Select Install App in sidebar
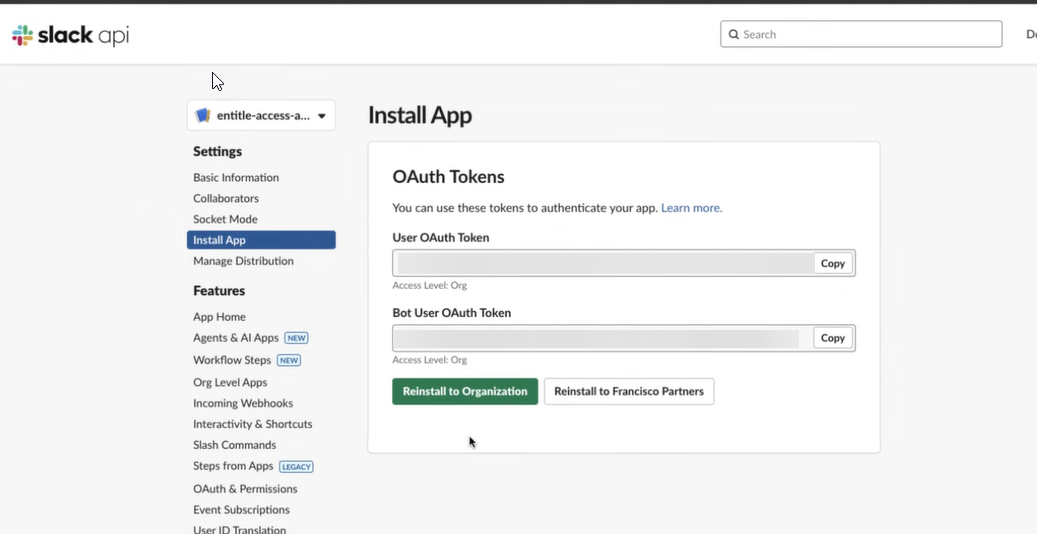Screen dimensions: 1037x534 [x=261, y=240]
